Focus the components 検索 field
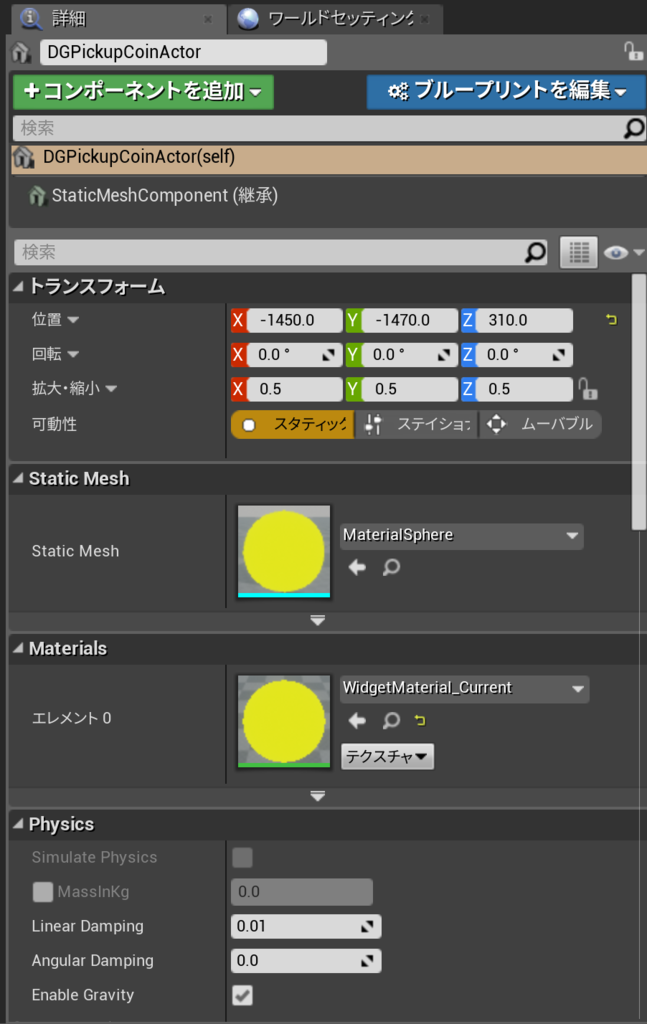Image resolution: width=647 pixels, height=1024 pixels. coord(317,128)
